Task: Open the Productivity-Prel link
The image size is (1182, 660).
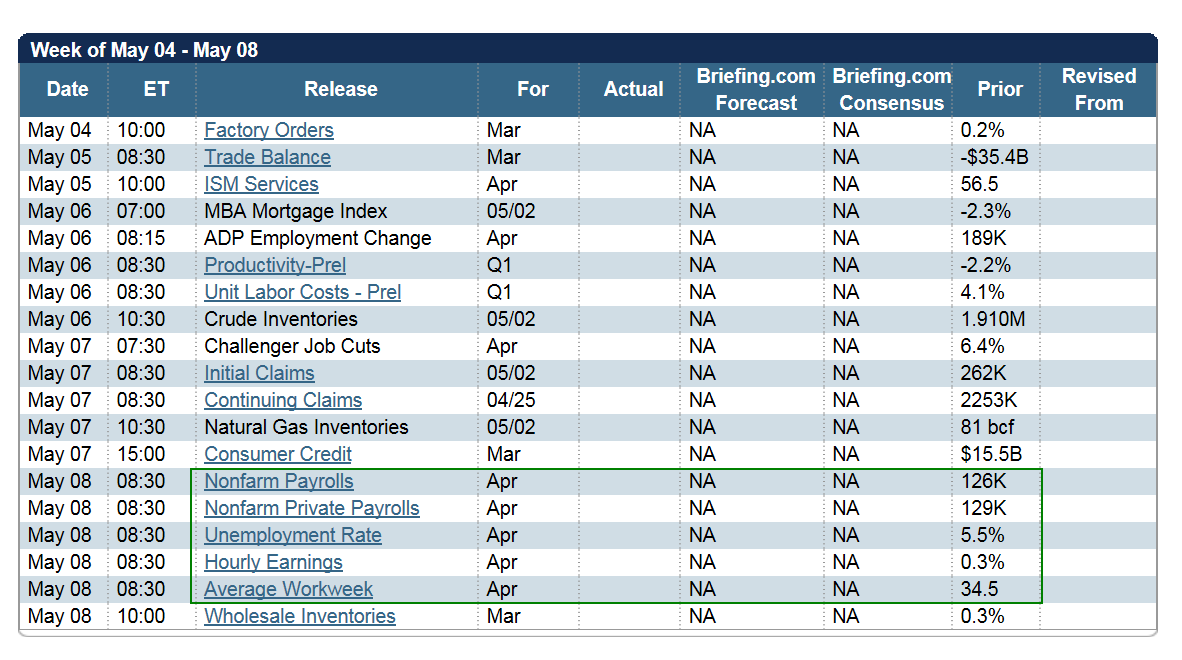Action: pos(275,265)
